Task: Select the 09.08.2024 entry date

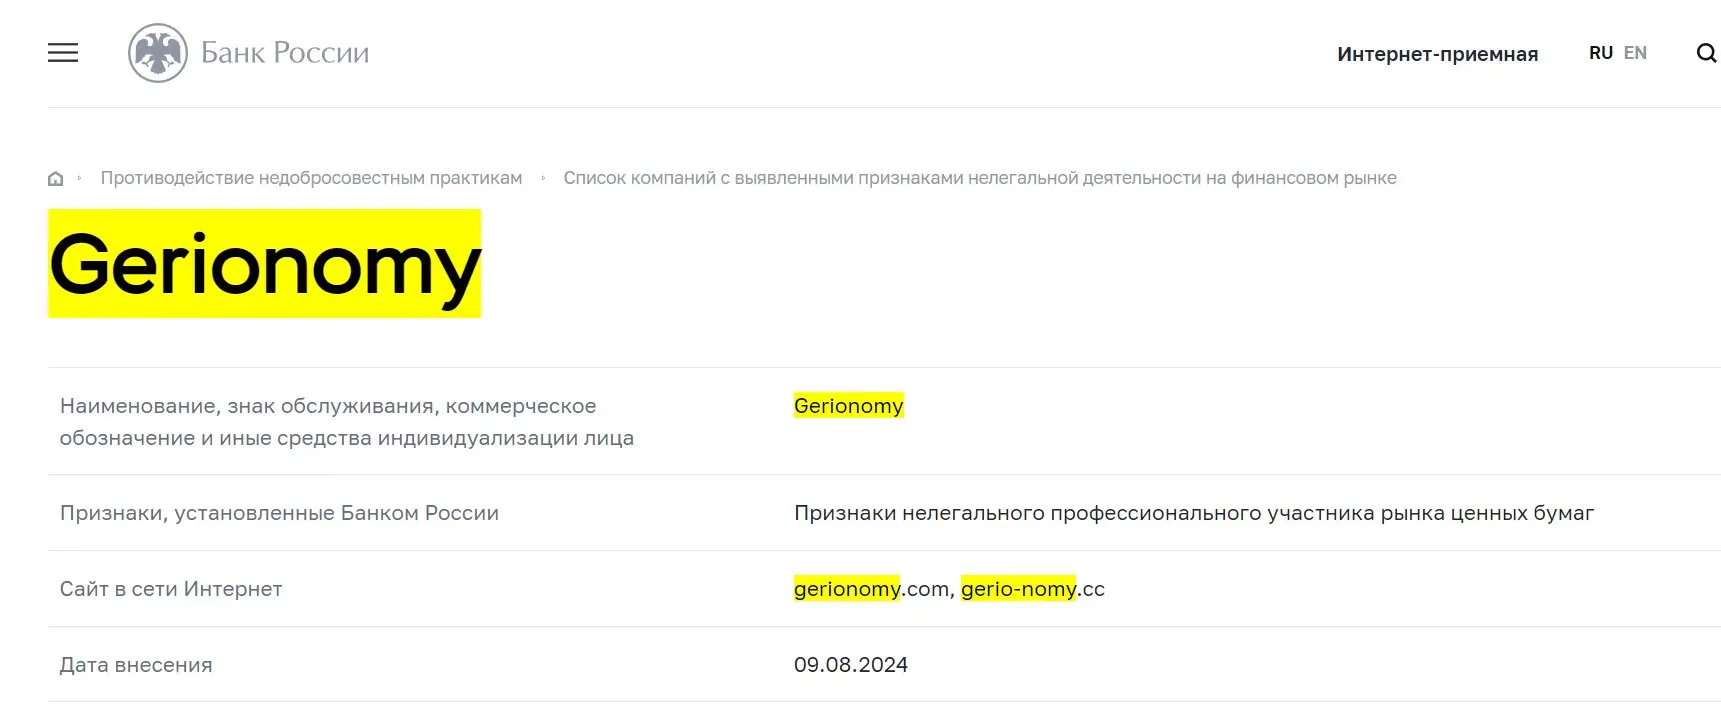Action: click(850, 664)
